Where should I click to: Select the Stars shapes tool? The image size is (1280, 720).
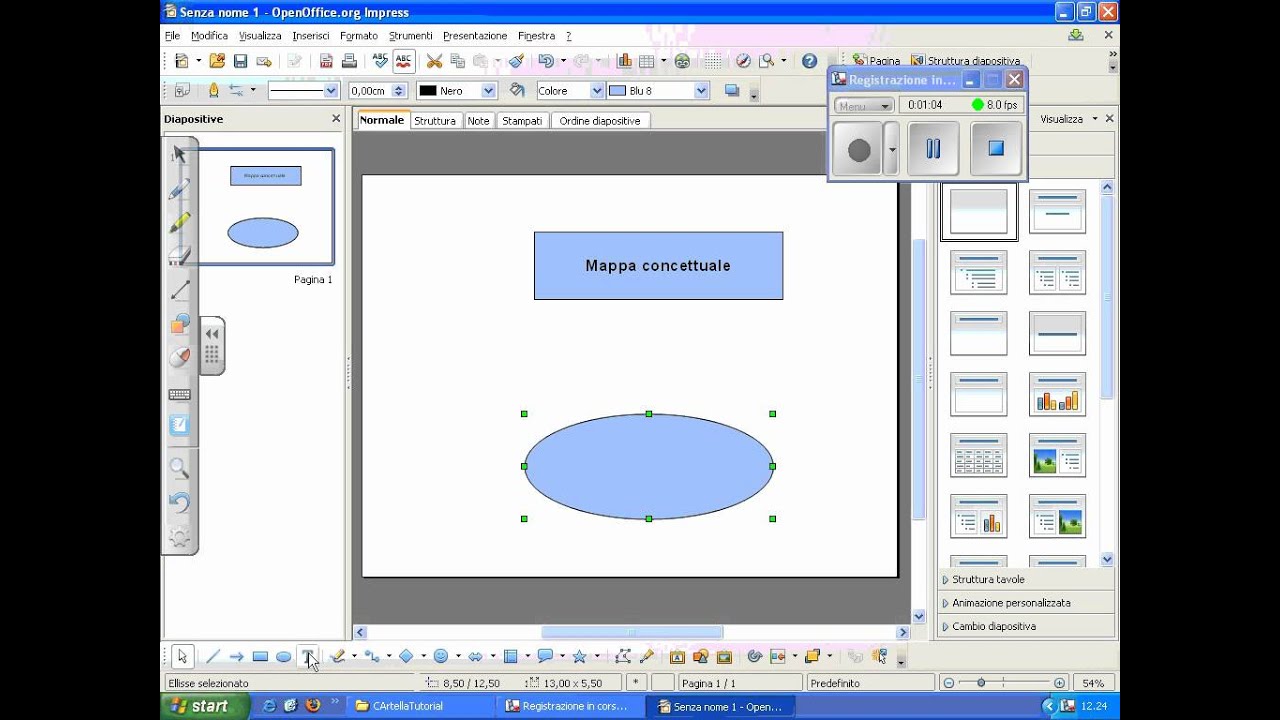[579, 657]
